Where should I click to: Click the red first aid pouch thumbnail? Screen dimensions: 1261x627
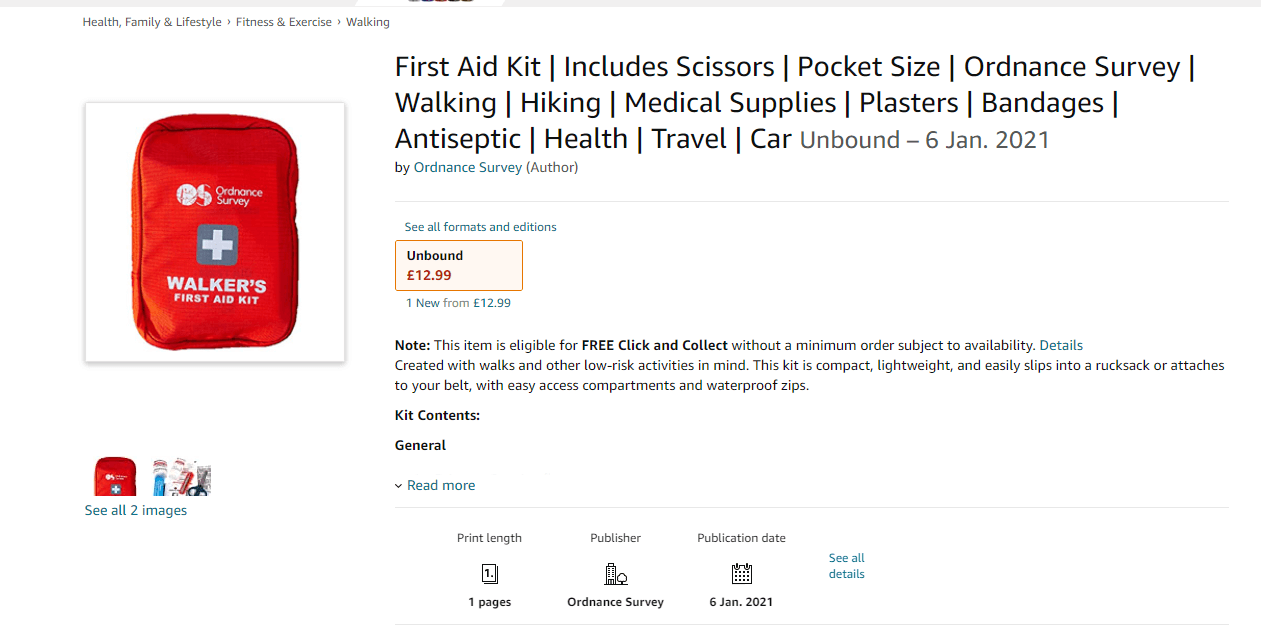click(114, 476)
